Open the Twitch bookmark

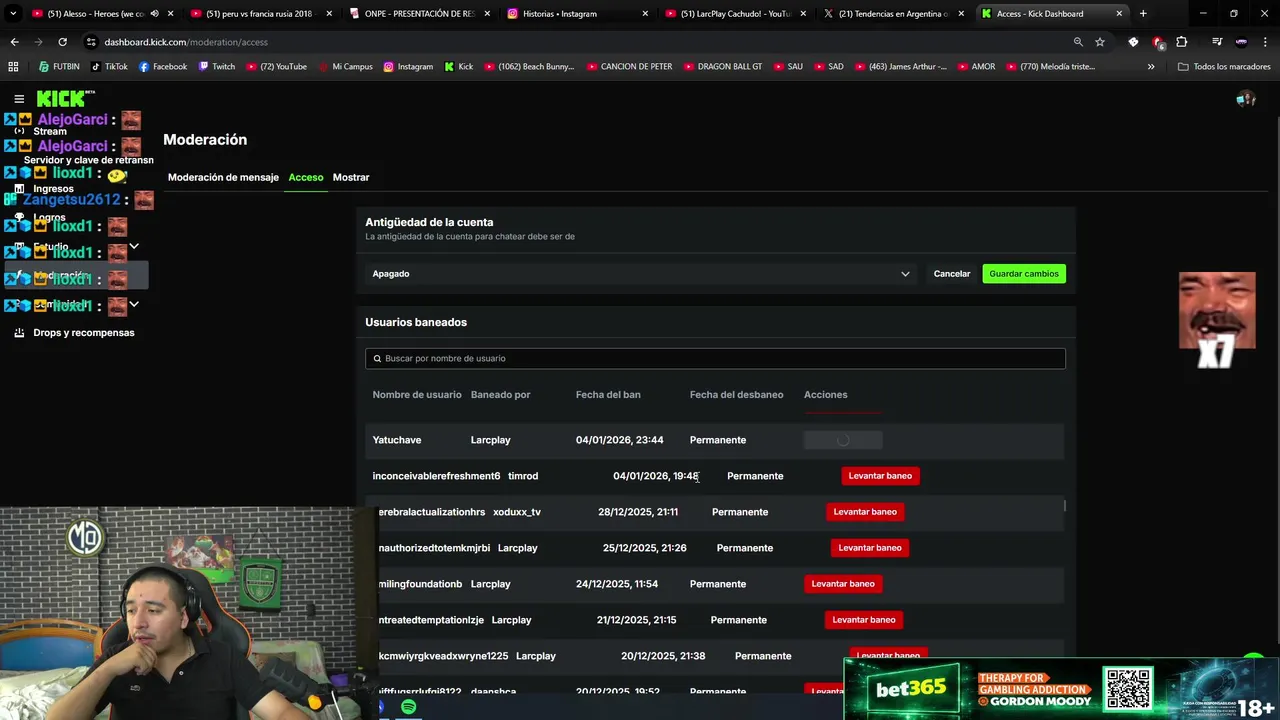217,66
